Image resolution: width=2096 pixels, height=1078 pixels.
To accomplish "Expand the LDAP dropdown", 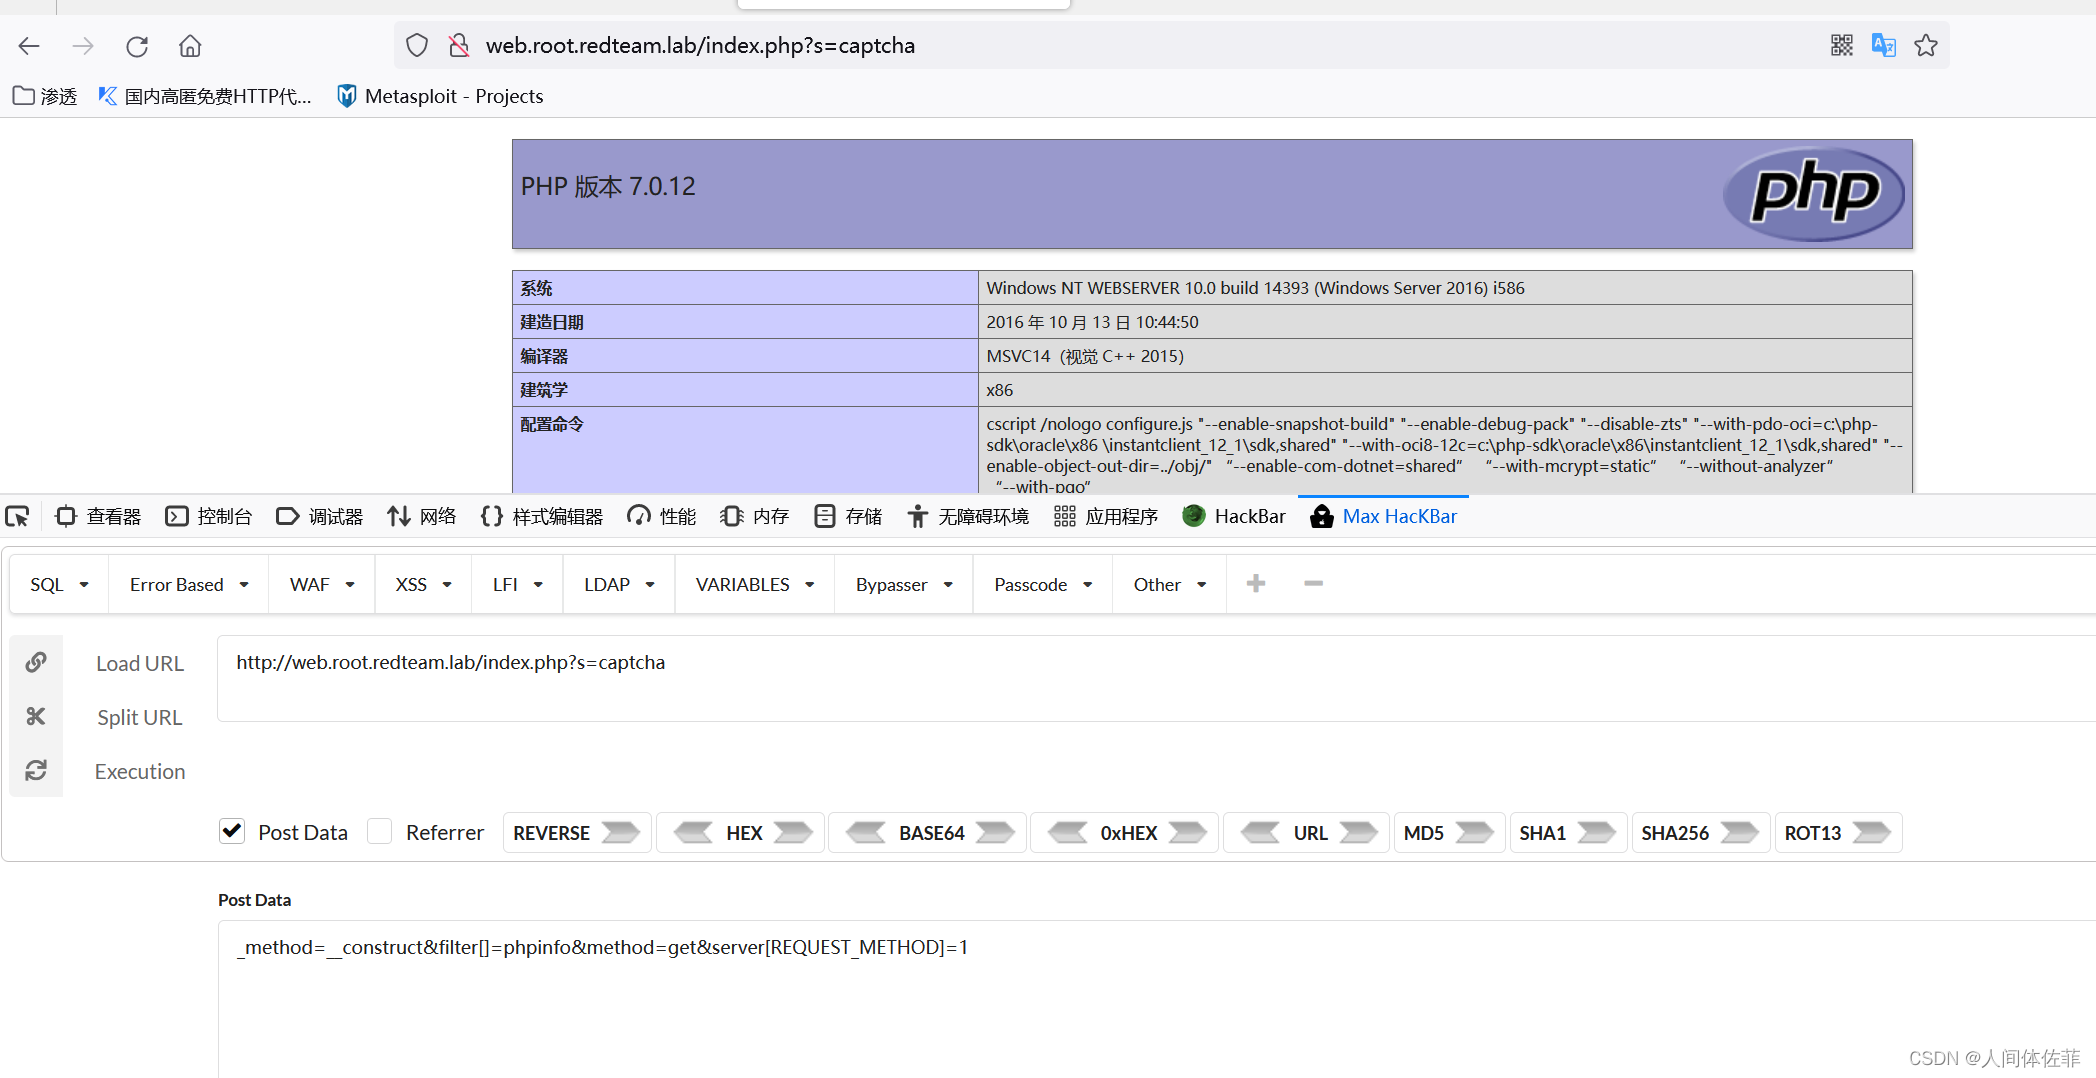I will click(619, 584).
